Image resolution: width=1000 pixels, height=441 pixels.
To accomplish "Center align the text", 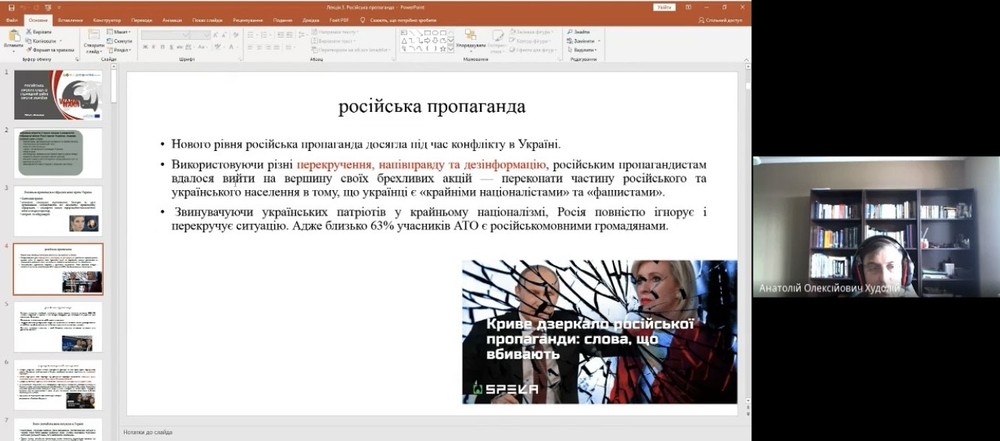I will (259, 47).
